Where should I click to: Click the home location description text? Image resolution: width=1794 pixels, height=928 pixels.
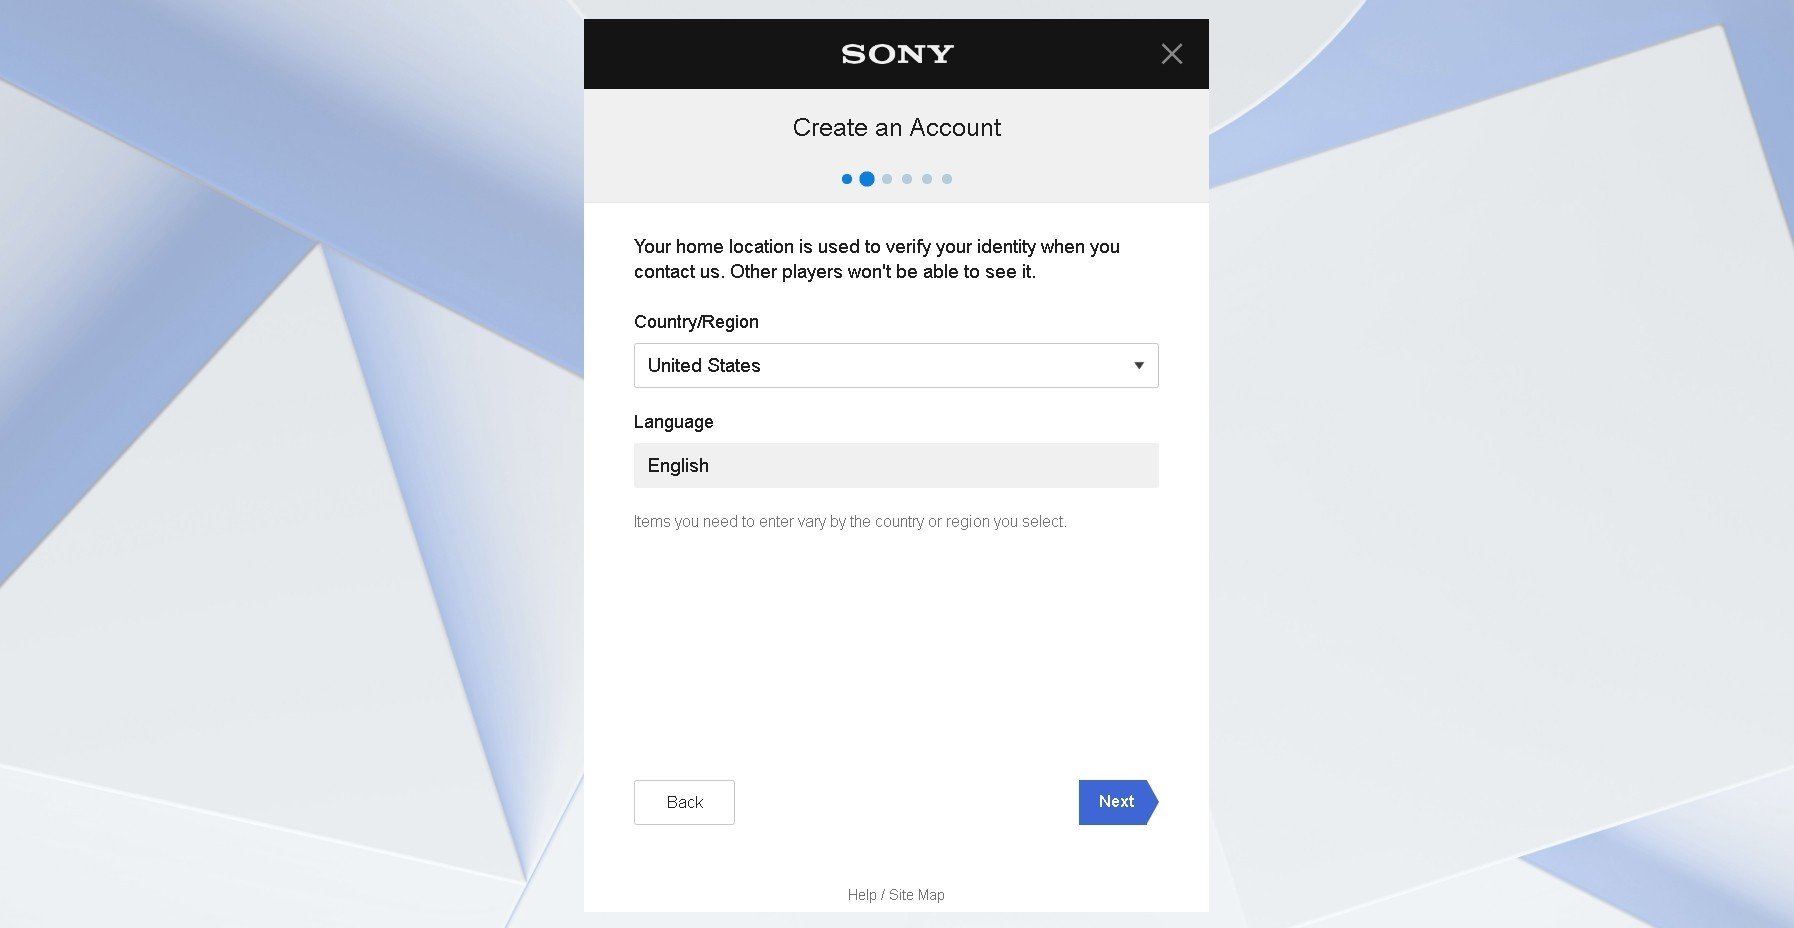click(x=877, y=259)
